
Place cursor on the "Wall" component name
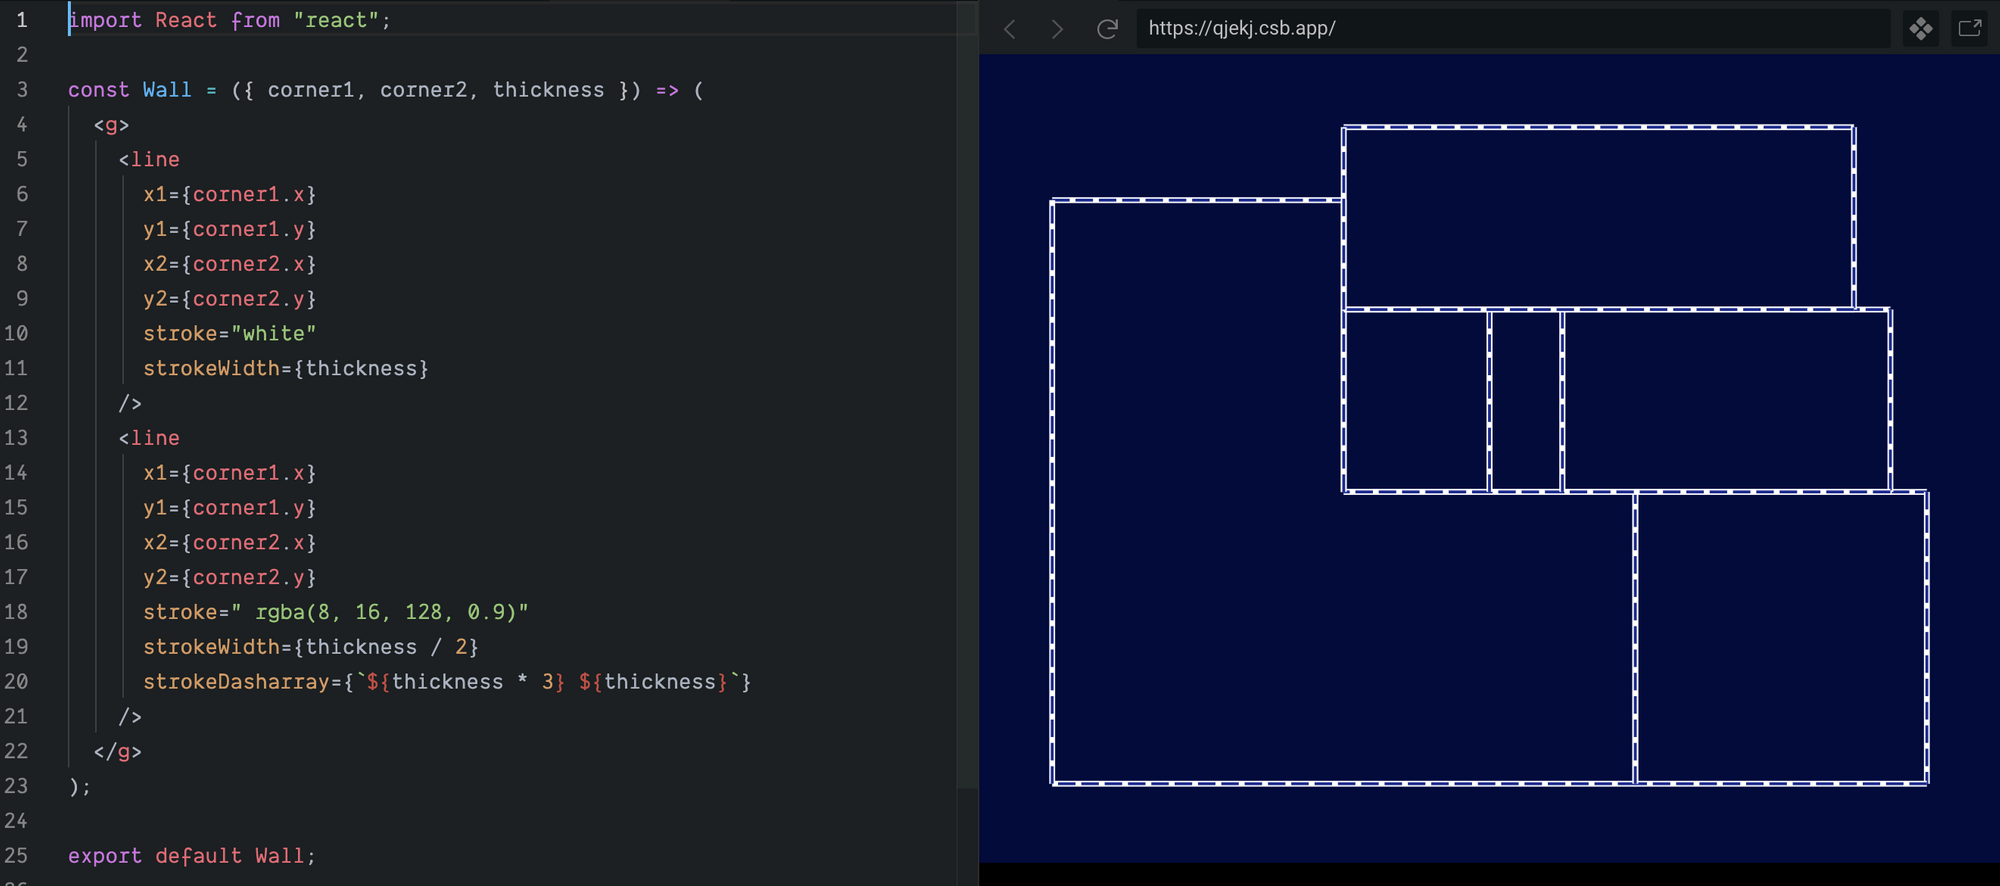click(166, 90)
